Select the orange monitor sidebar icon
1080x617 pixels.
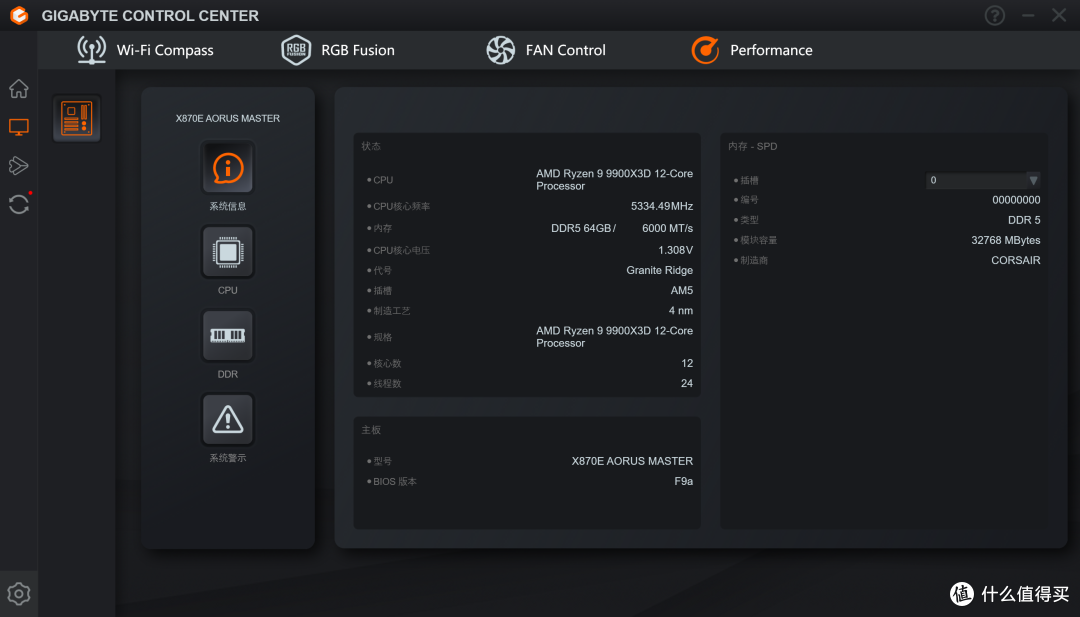pyautogui.click(x=19, y=127)
